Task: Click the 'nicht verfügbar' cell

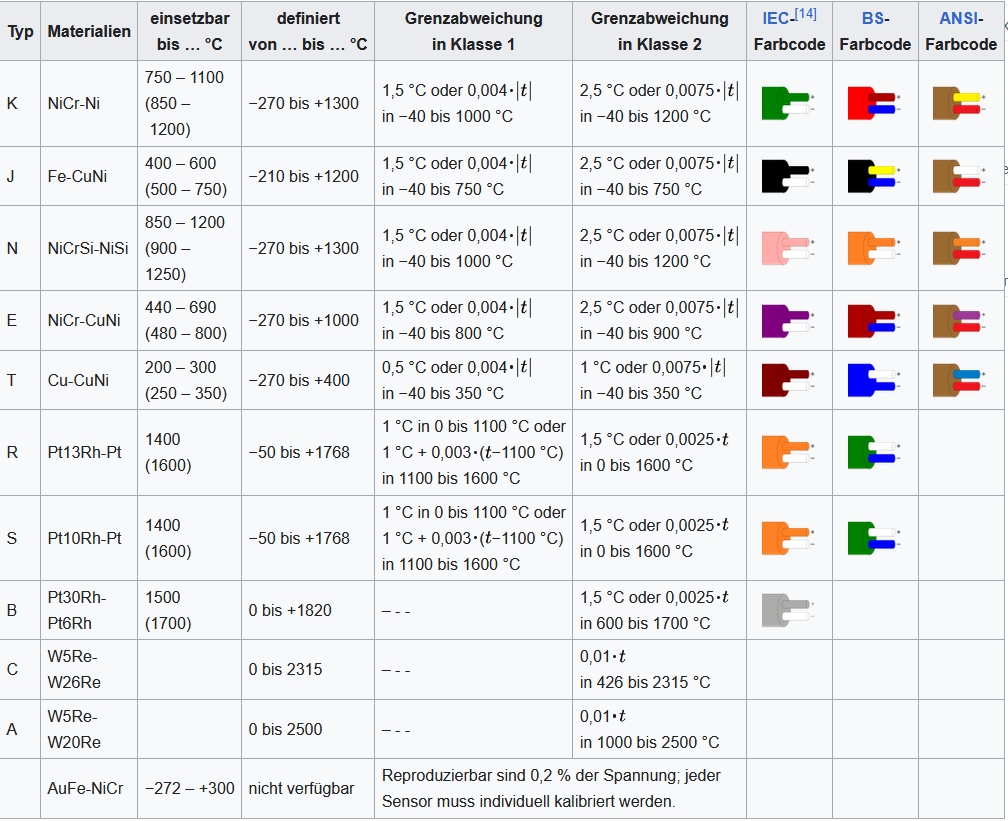Action: pyautogui.click(x=308, y=788)
